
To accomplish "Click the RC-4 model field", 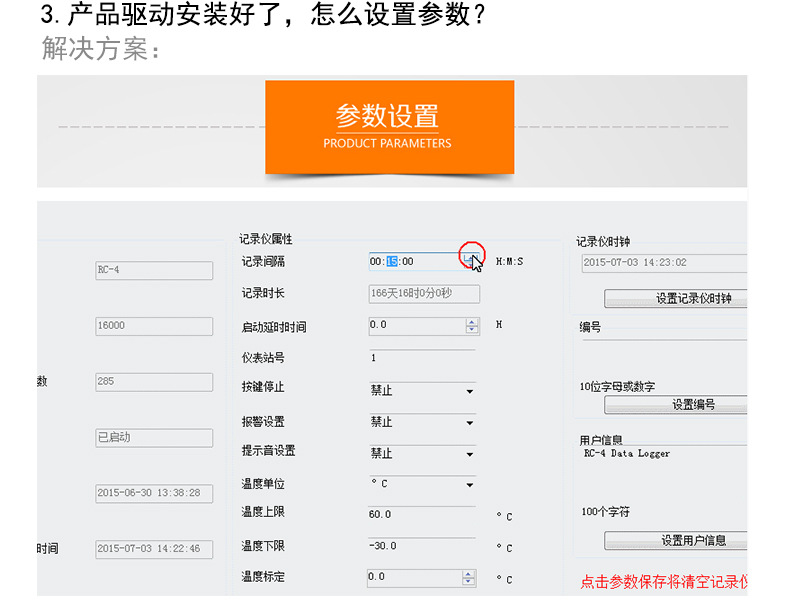I will 154,270.
